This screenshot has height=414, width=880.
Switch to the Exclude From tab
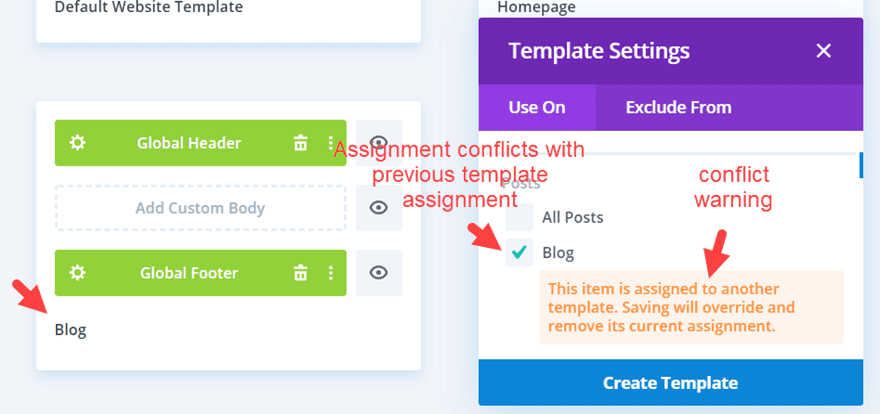(x=678, y=107)
